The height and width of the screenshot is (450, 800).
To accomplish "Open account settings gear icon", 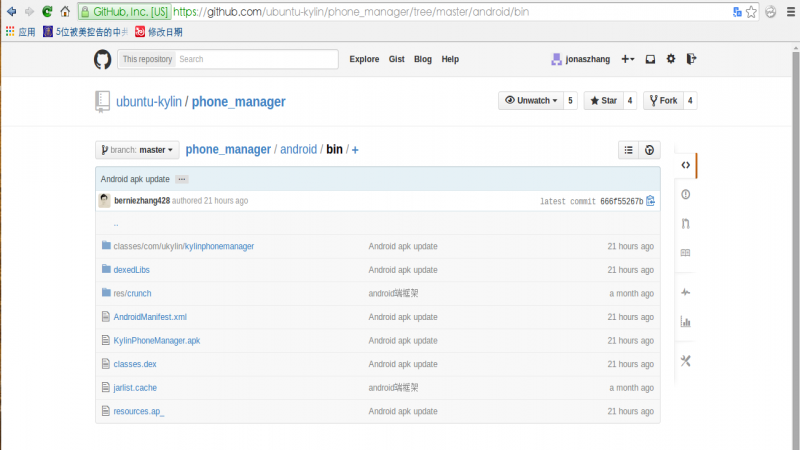I will point(671,59).
